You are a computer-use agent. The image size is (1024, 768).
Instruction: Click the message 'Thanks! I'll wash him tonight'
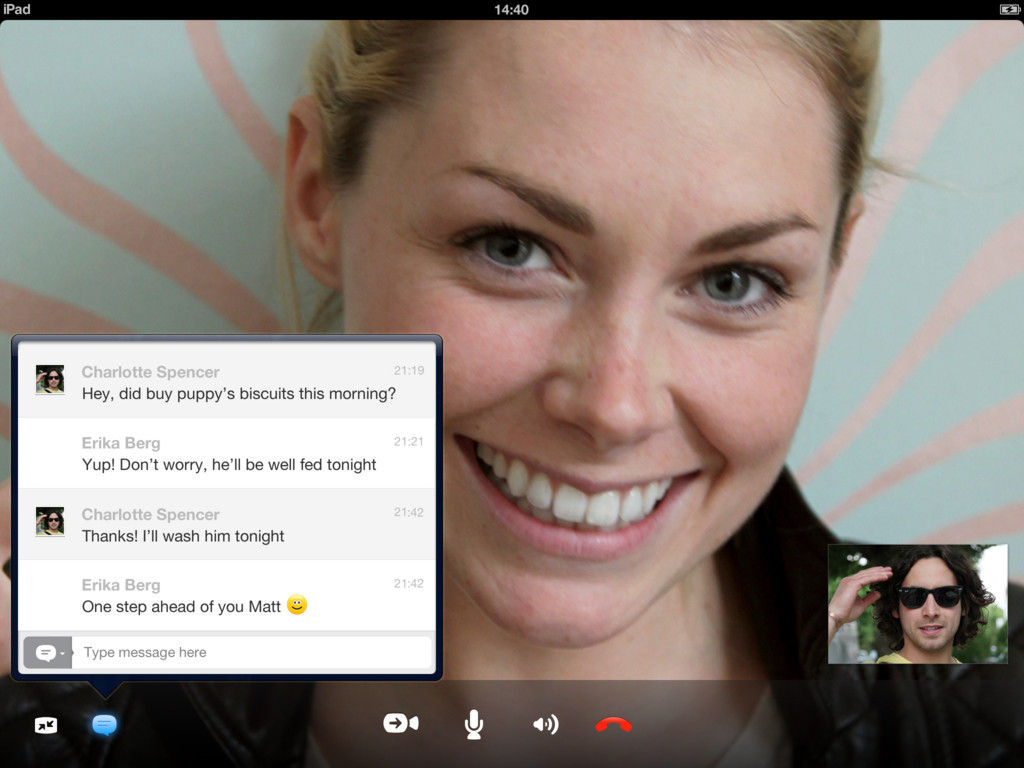click(x=183, y=536)
